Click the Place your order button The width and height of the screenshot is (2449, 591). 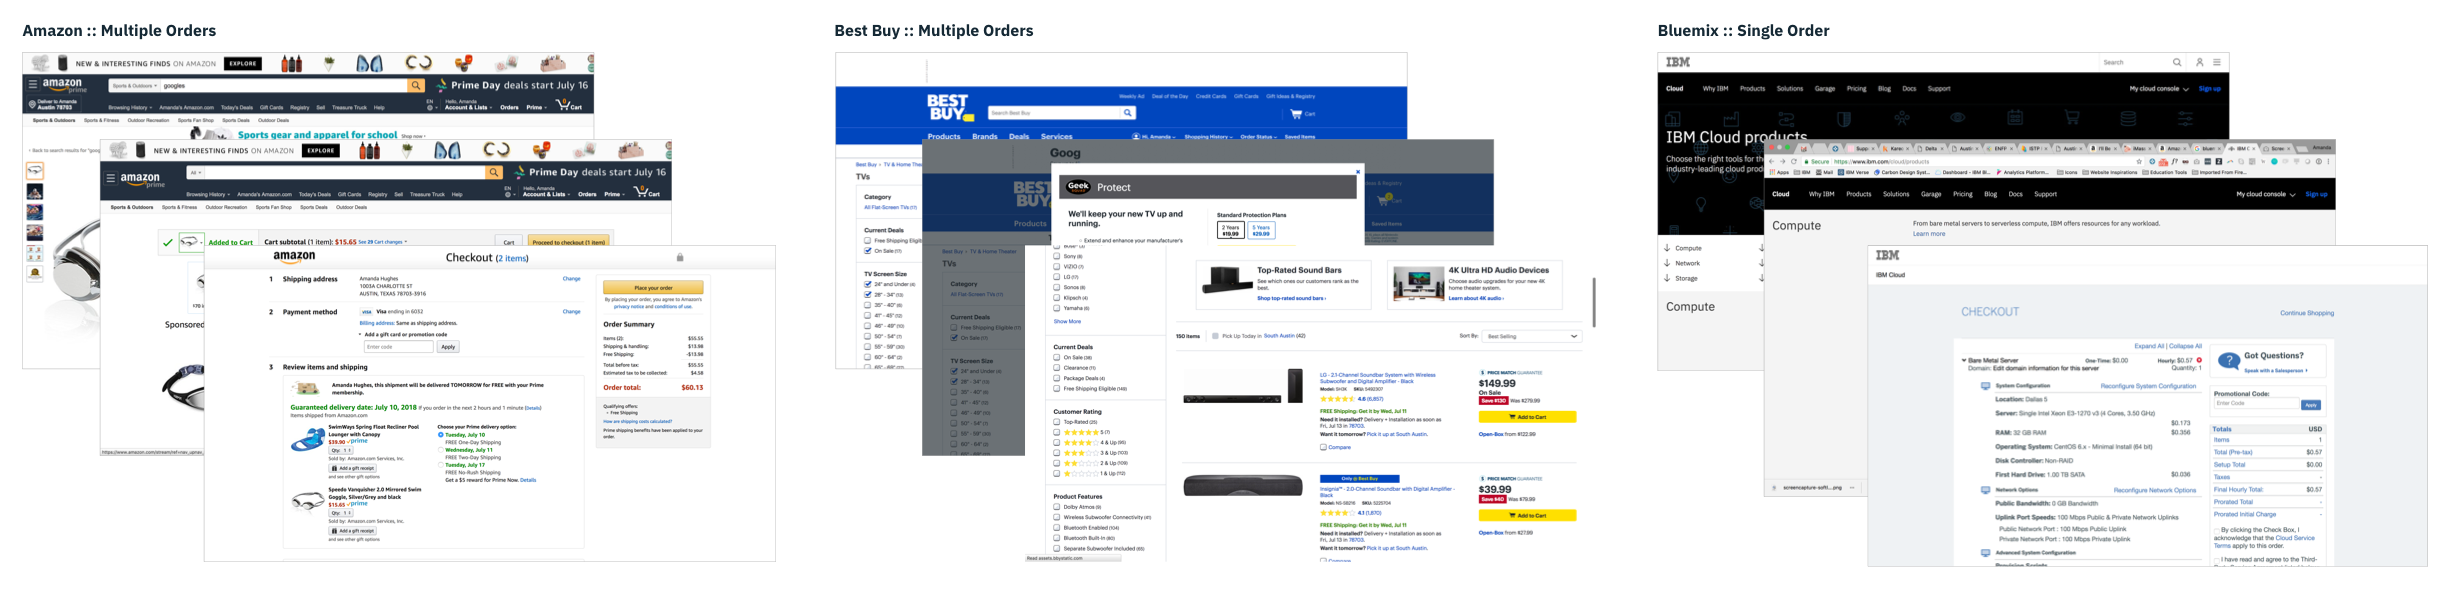[653, 288]
